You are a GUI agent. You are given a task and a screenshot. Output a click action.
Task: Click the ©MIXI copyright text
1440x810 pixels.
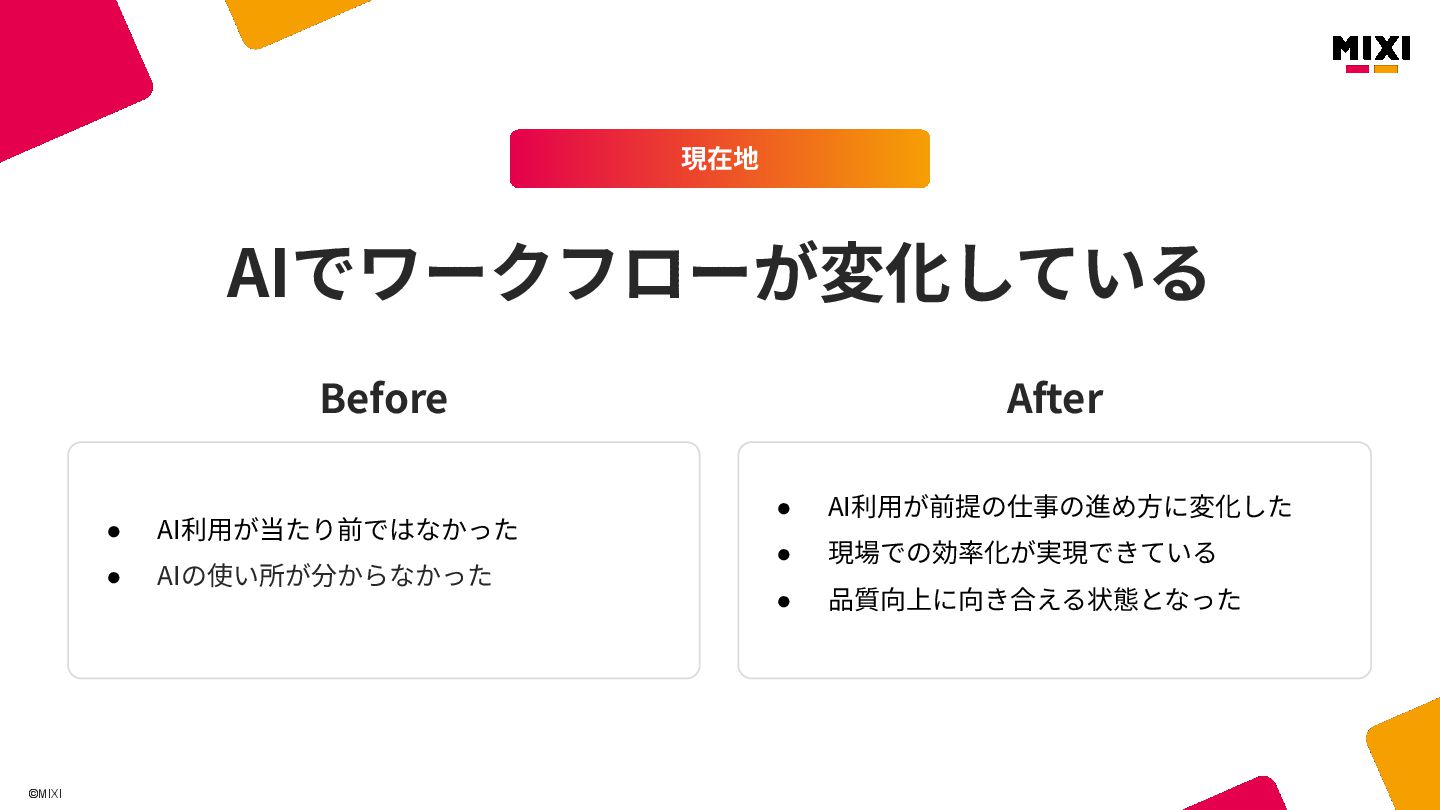tap(45, 793)
